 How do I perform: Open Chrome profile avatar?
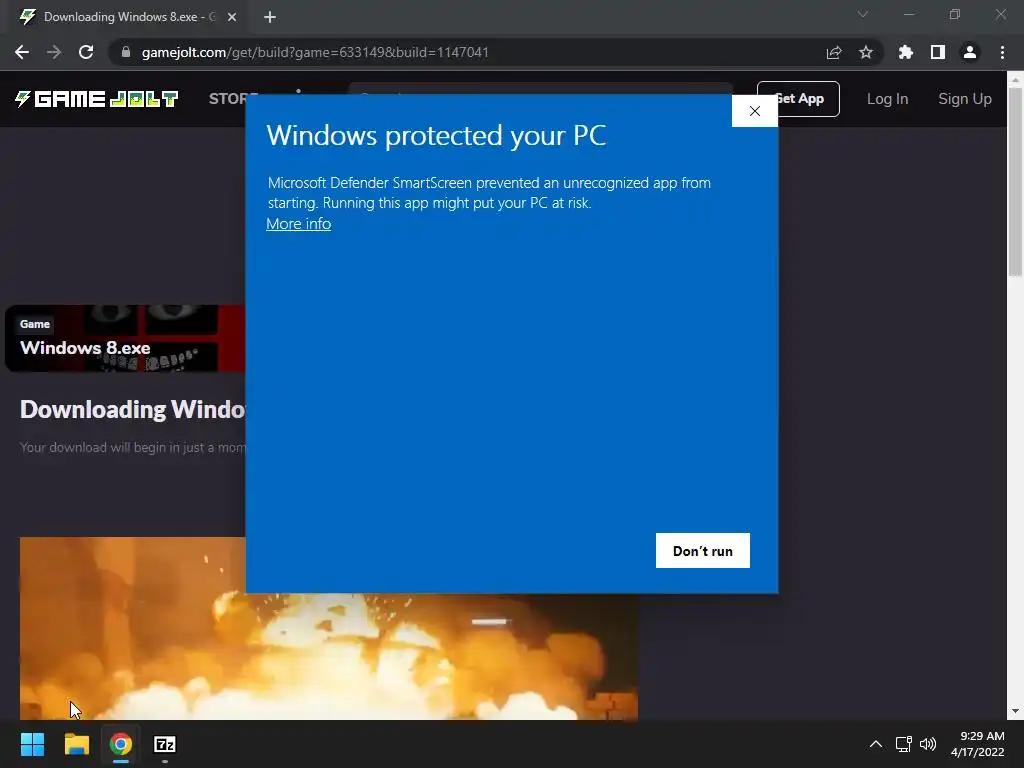tap(970, 52)
